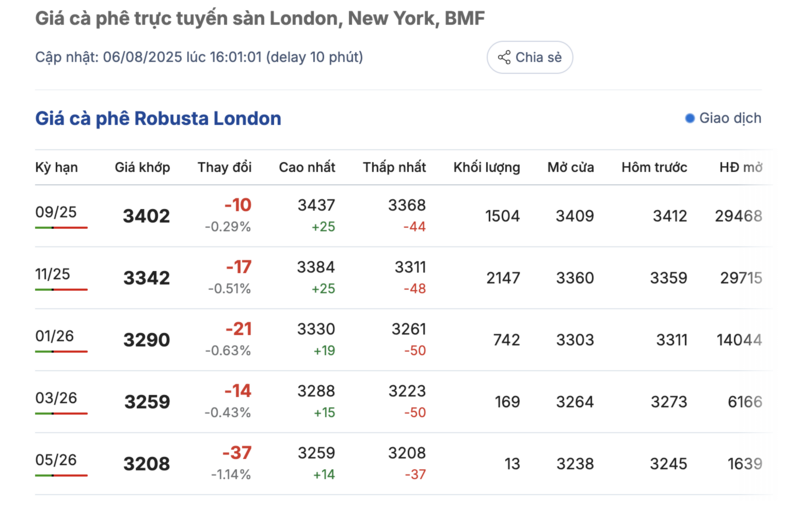Open the 09/25 contract term row
Screen dimensions: 800x507
click(x=403, y=216)
